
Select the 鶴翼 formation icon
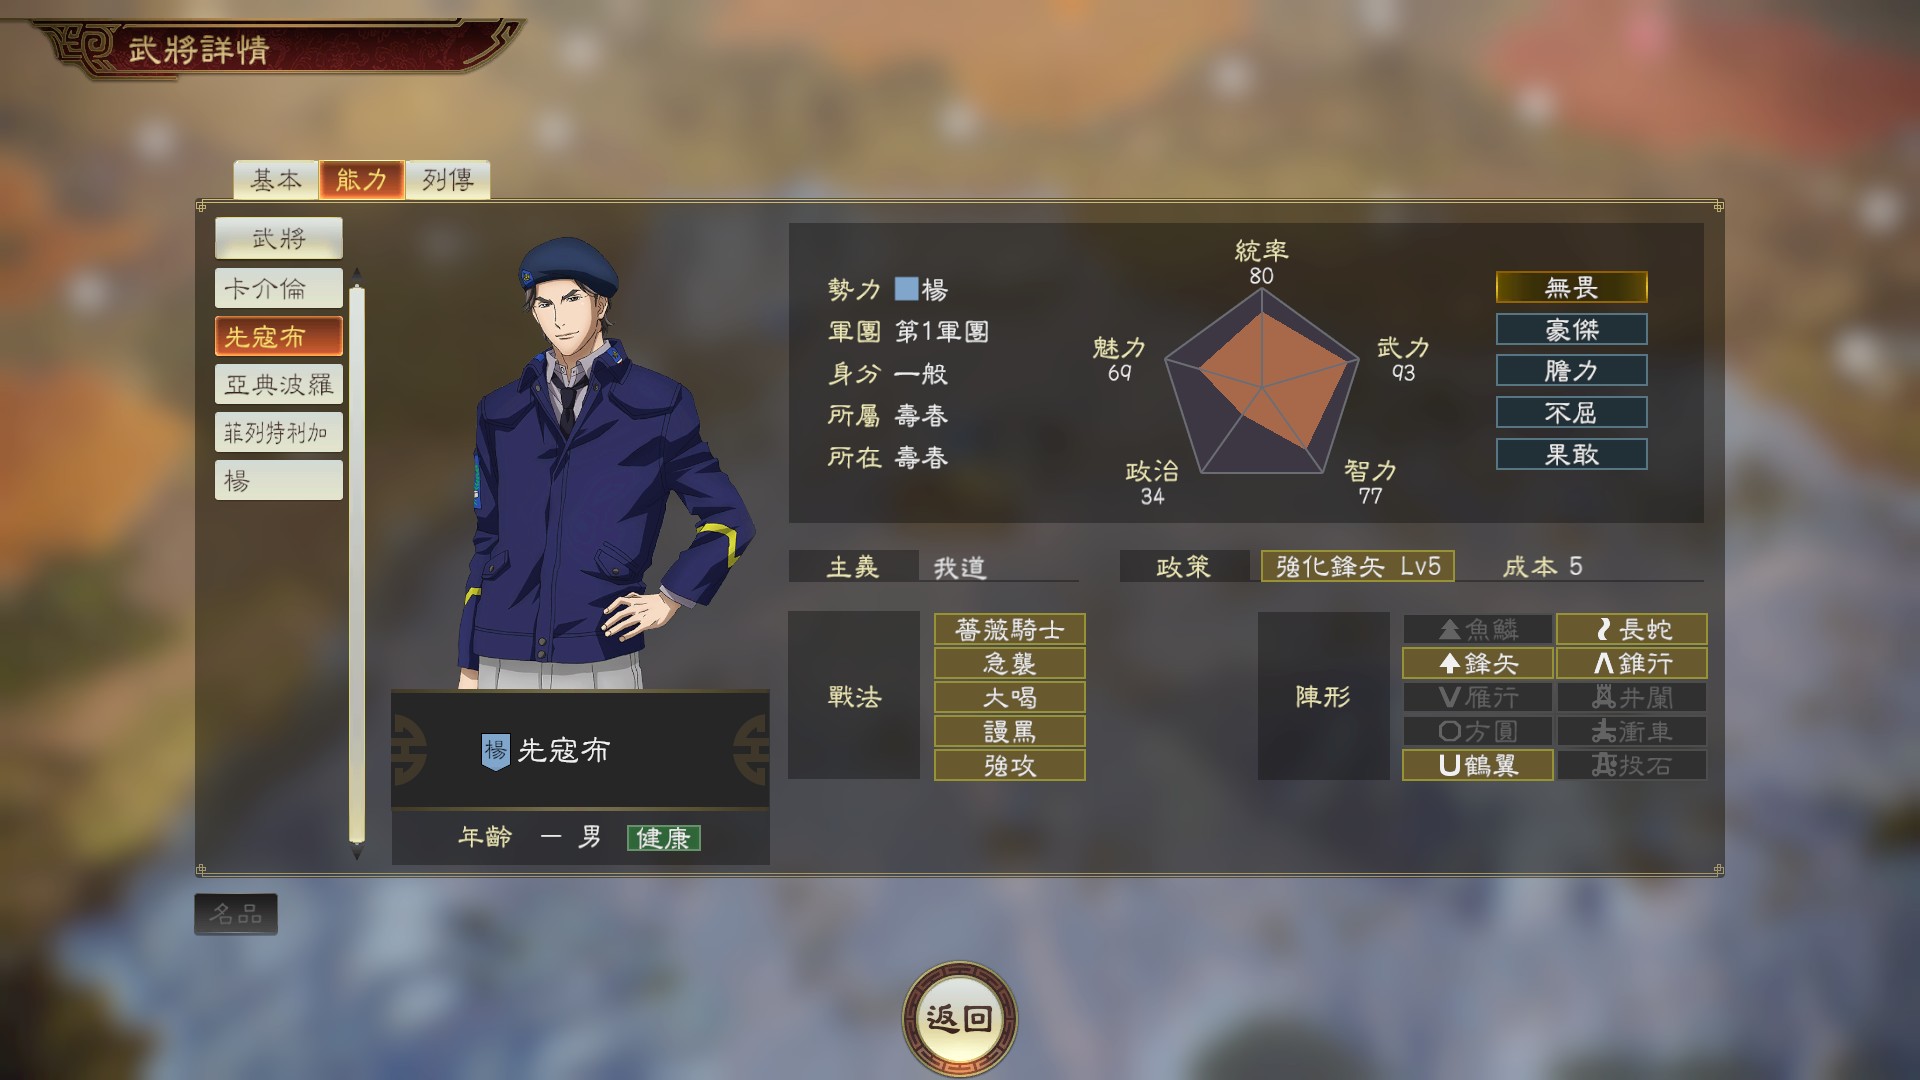(1478, 765)
